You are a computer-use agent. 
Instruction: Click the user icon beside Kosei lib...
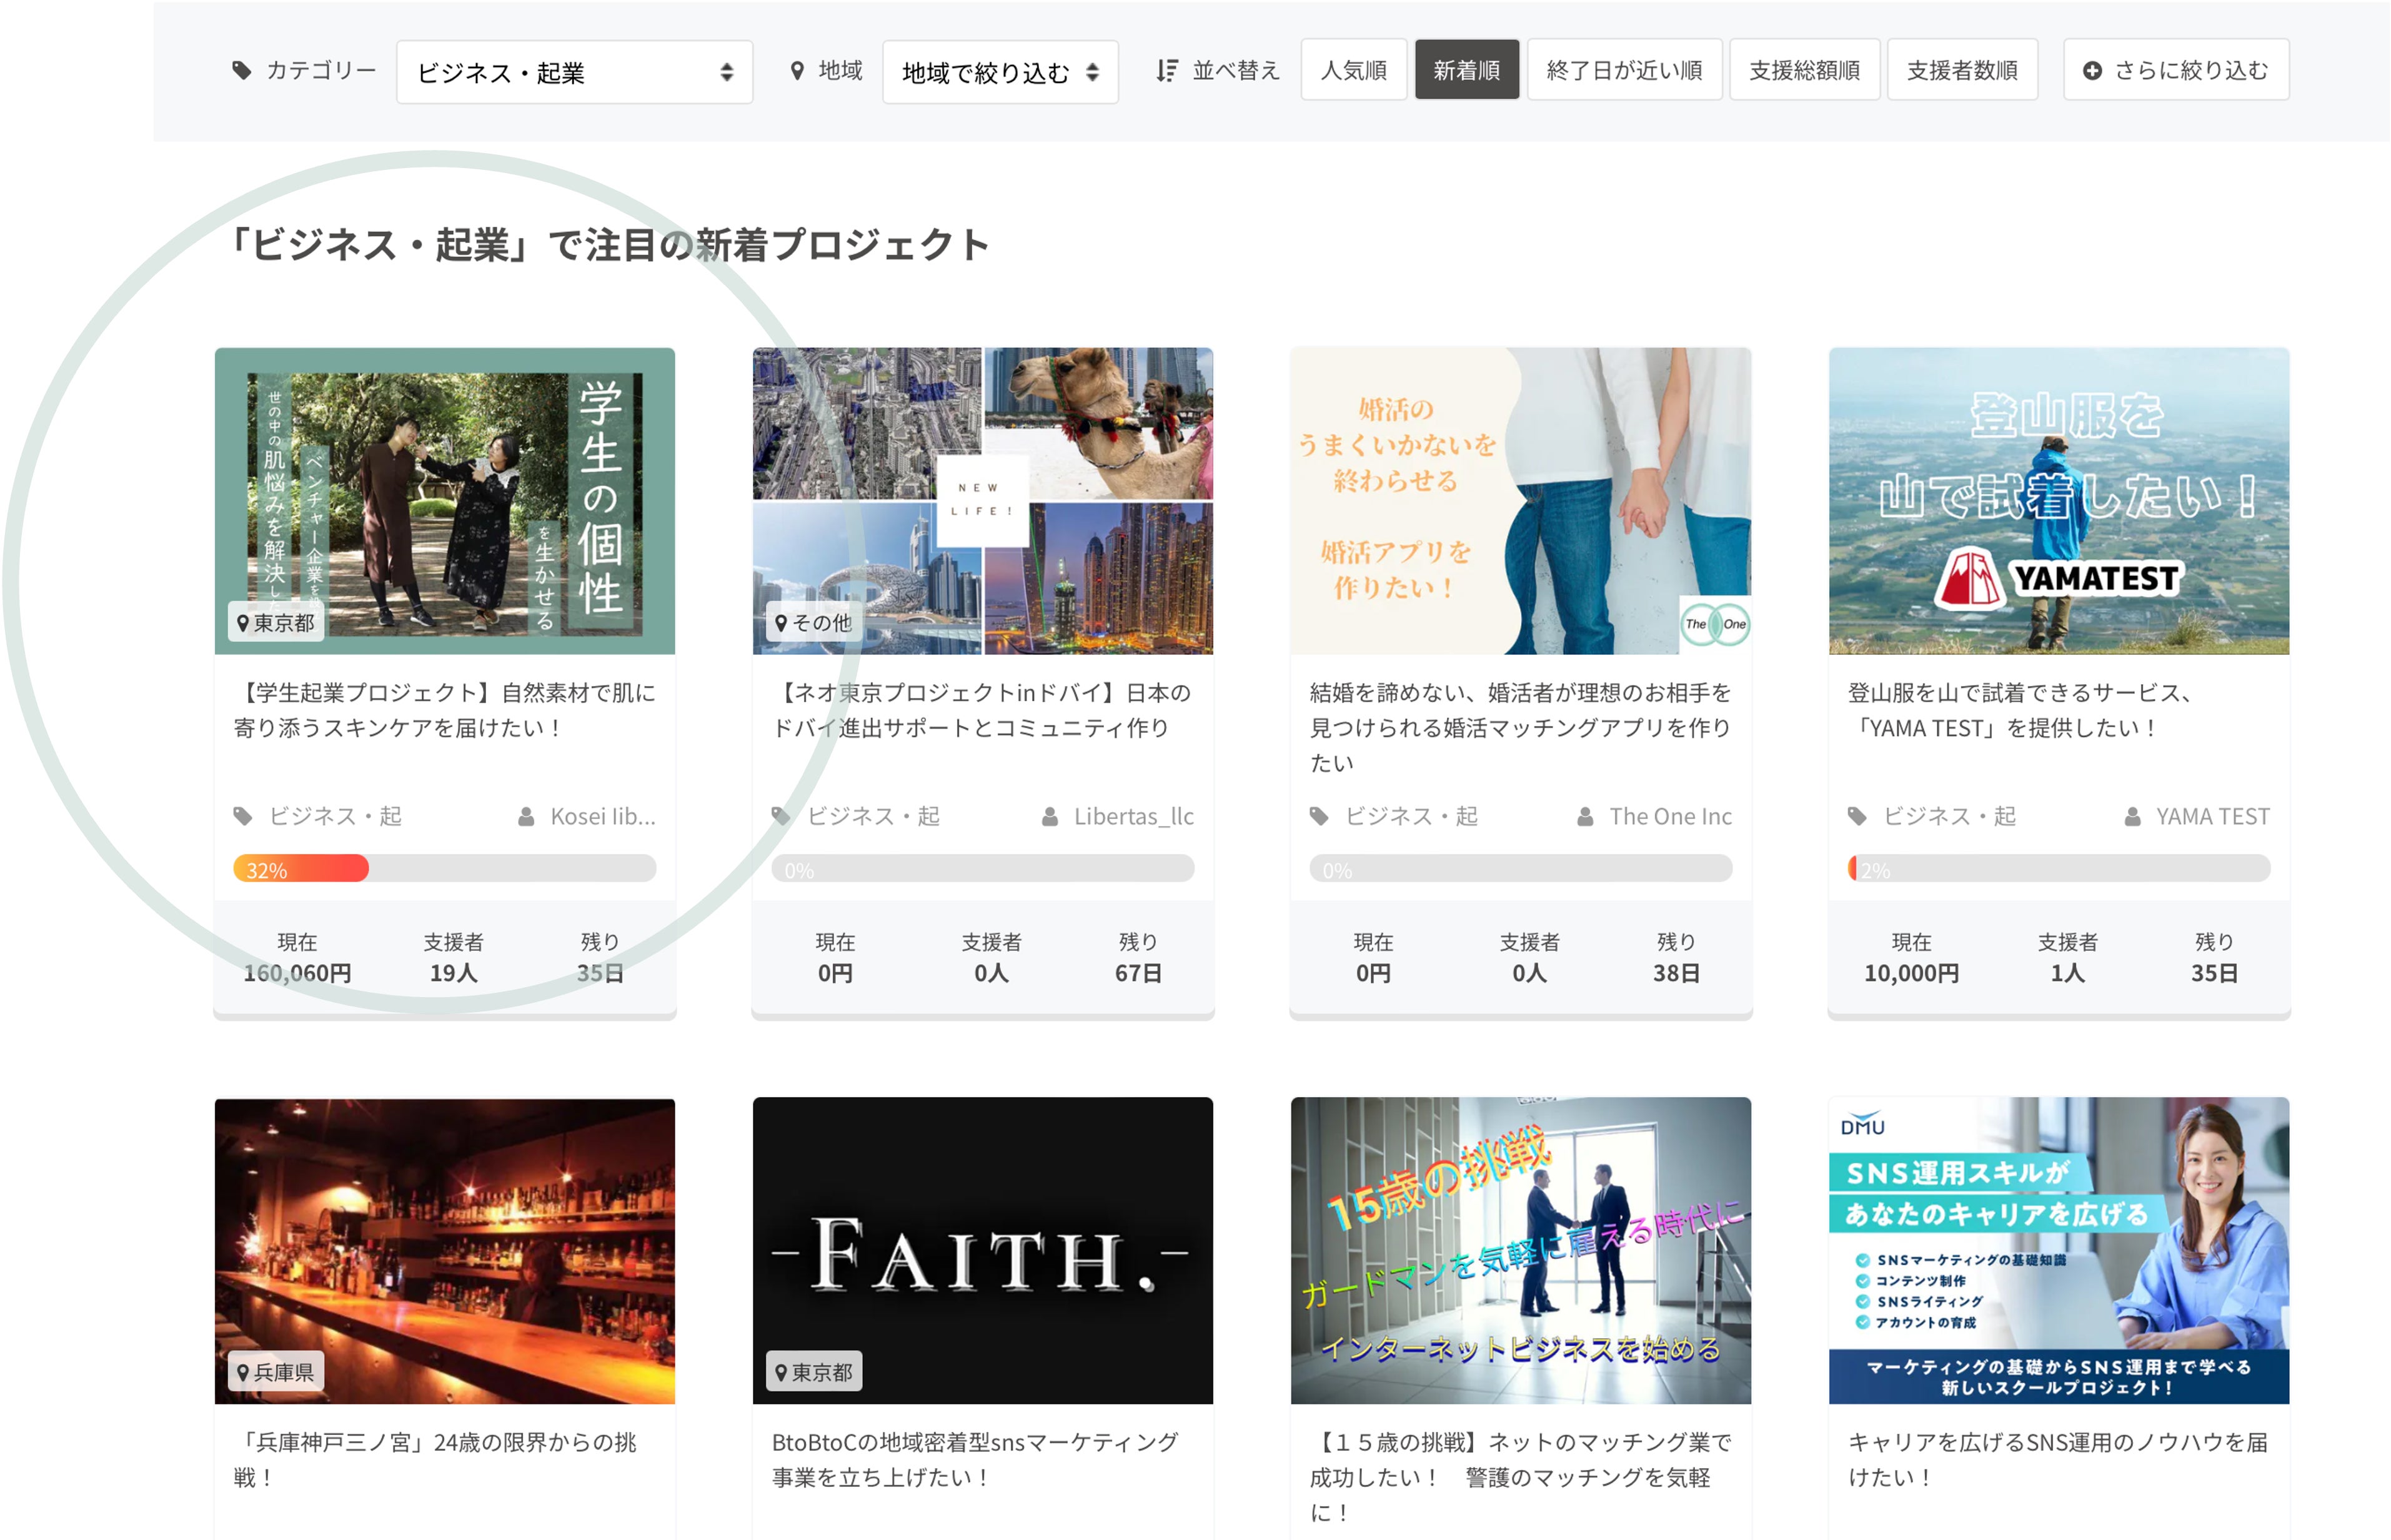pos(526,817)
